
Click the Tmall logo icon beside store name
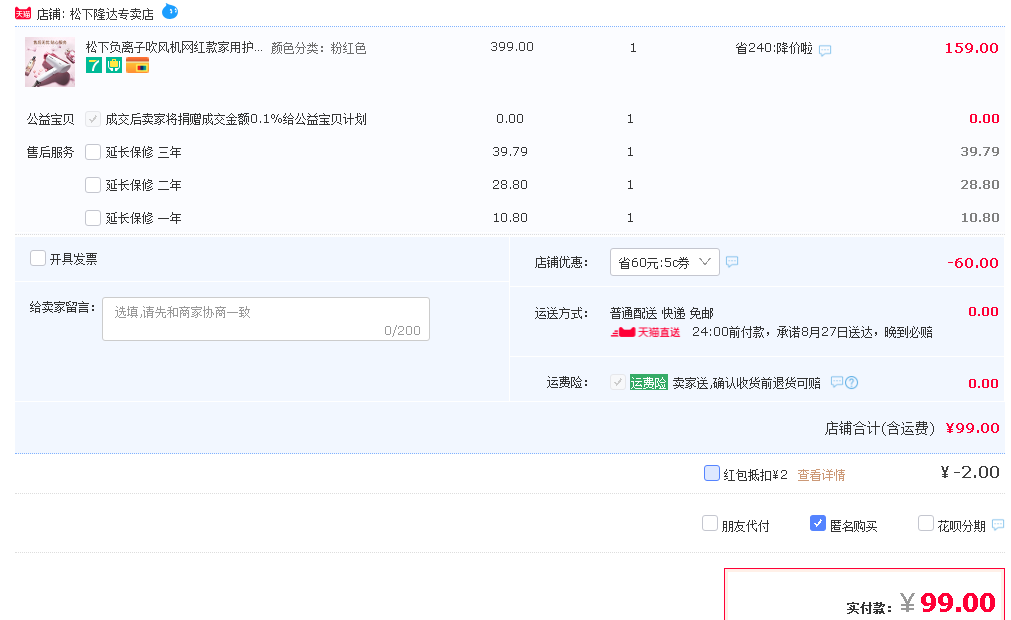23,14
